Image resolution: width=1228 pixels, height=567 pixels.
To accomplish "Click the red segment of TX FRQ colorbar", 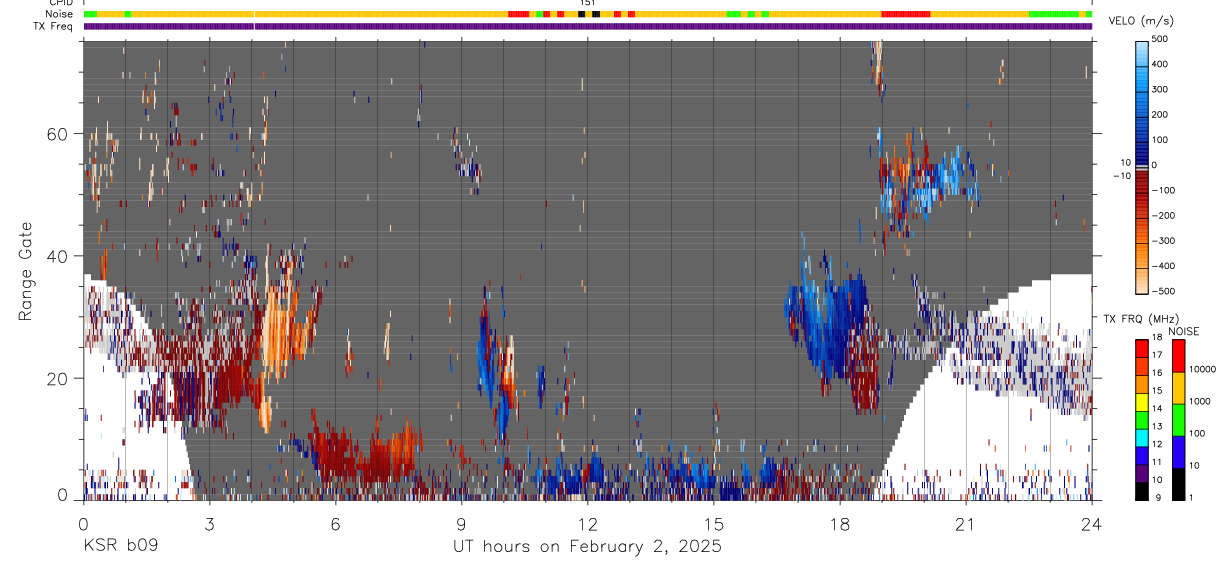I will click(1142, 348).
